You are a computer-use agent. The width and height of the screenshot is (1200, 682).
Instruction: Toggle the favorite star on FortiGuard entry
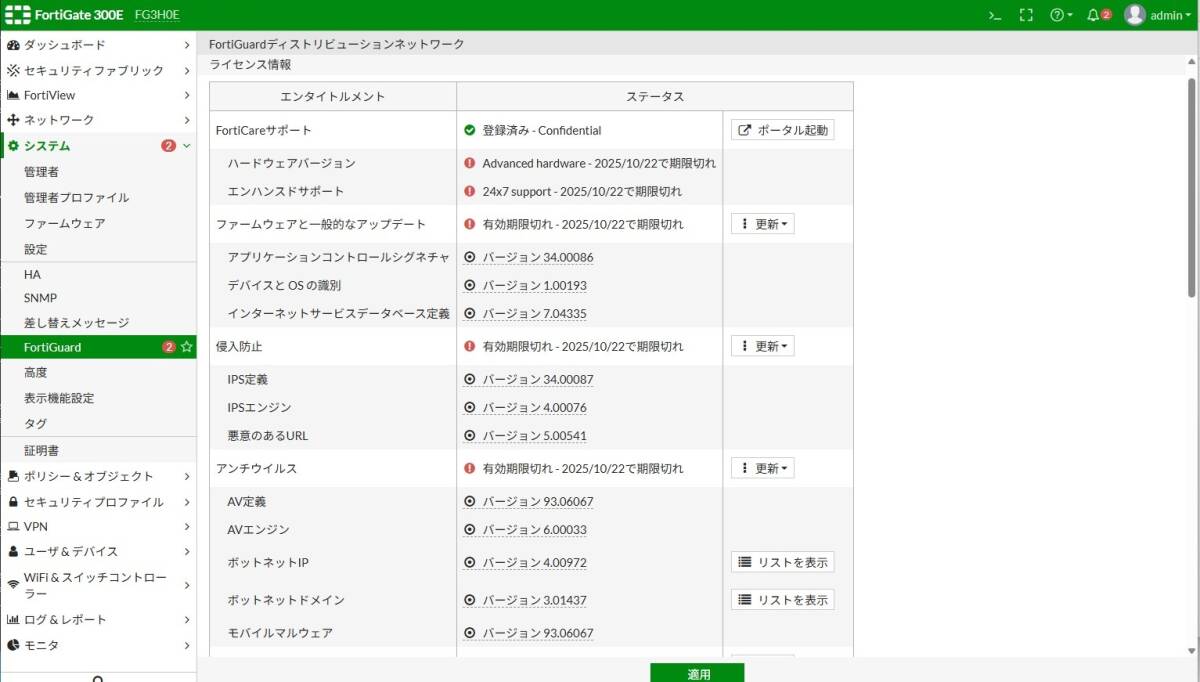click(188, 347)
